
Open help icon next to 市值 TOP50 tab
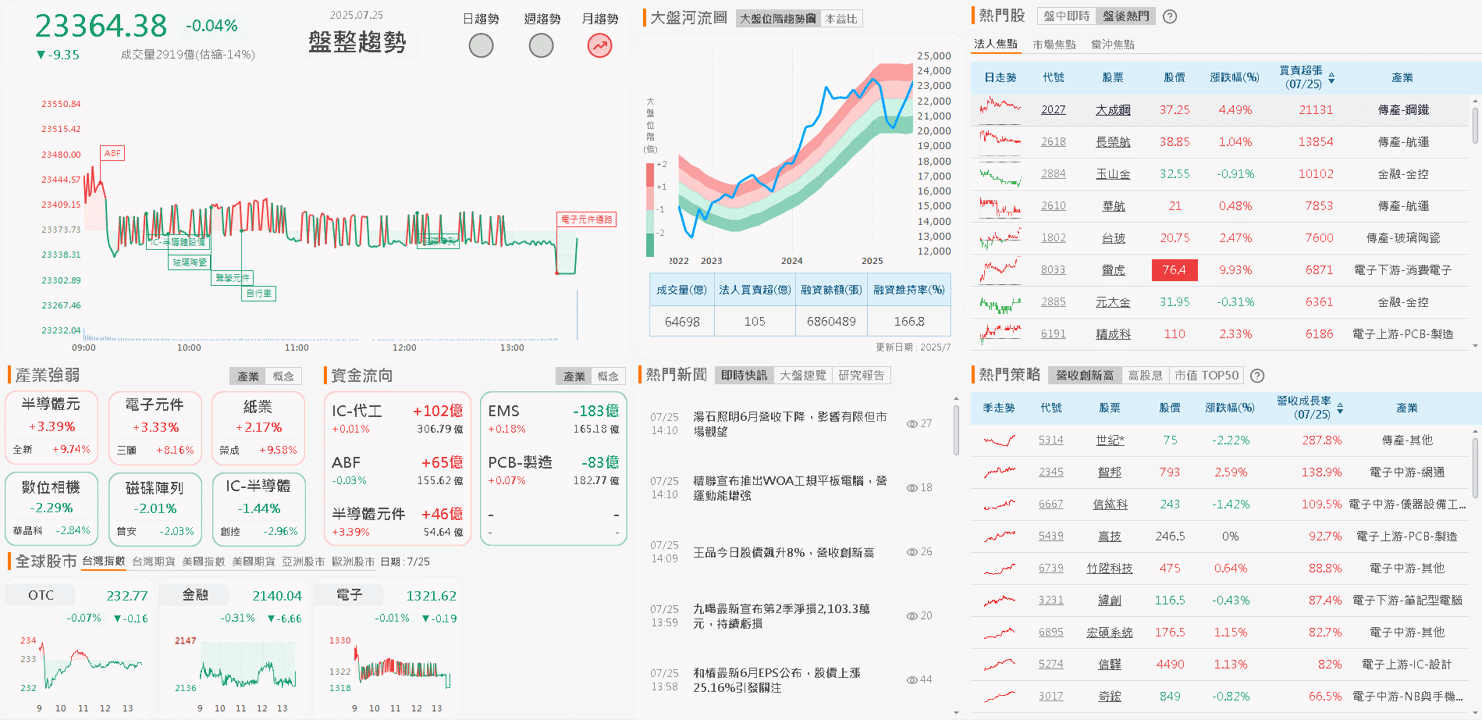tap(1257, 376)
